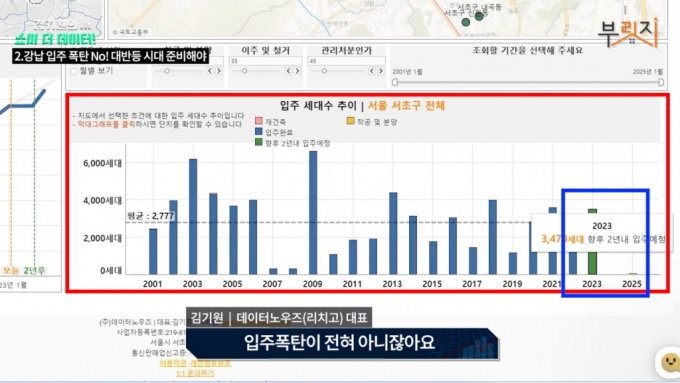Click the tiny yellow 2025 bar

633,274
